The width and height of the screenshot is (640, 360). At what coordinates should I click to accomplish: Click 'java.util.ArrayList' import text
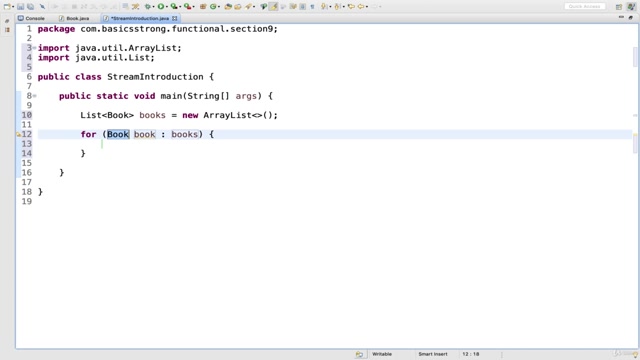[x=127, y=48]
